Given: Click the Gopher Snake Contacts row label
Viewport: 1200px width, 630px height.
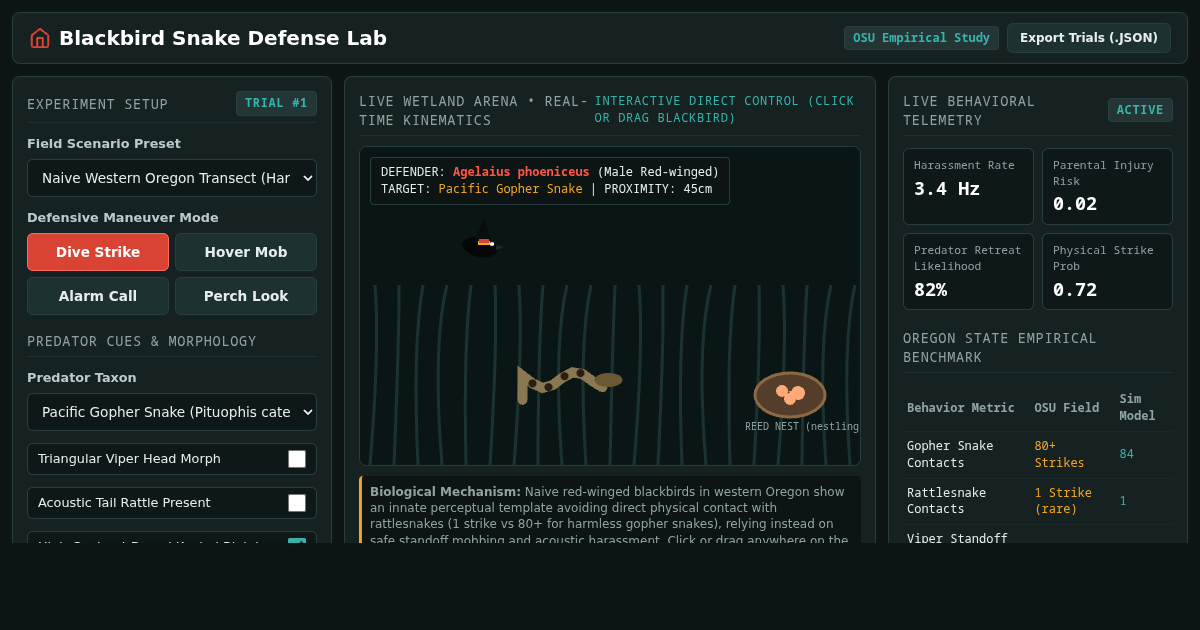Looking at the screenshot, I should tap(950, 454).
